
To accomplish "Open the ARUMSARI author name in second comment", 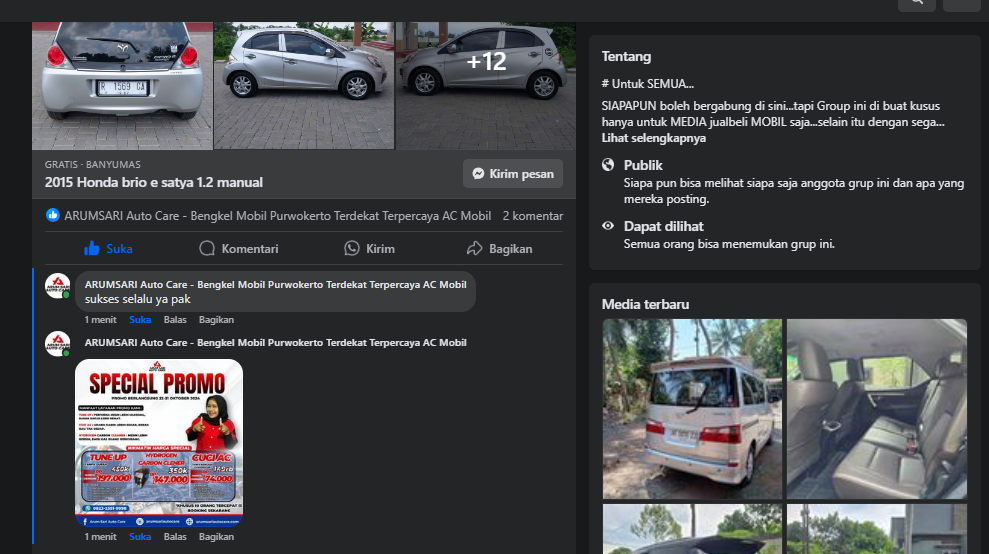I will 276,343.
